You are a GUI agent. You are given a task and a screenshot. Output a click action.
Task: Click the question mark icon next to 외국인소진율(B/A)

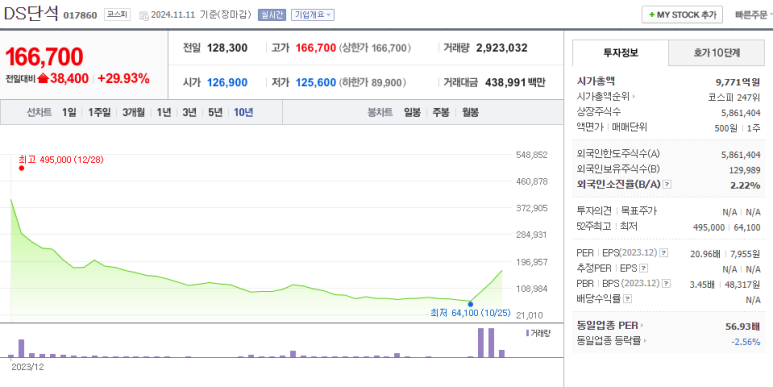667,184
